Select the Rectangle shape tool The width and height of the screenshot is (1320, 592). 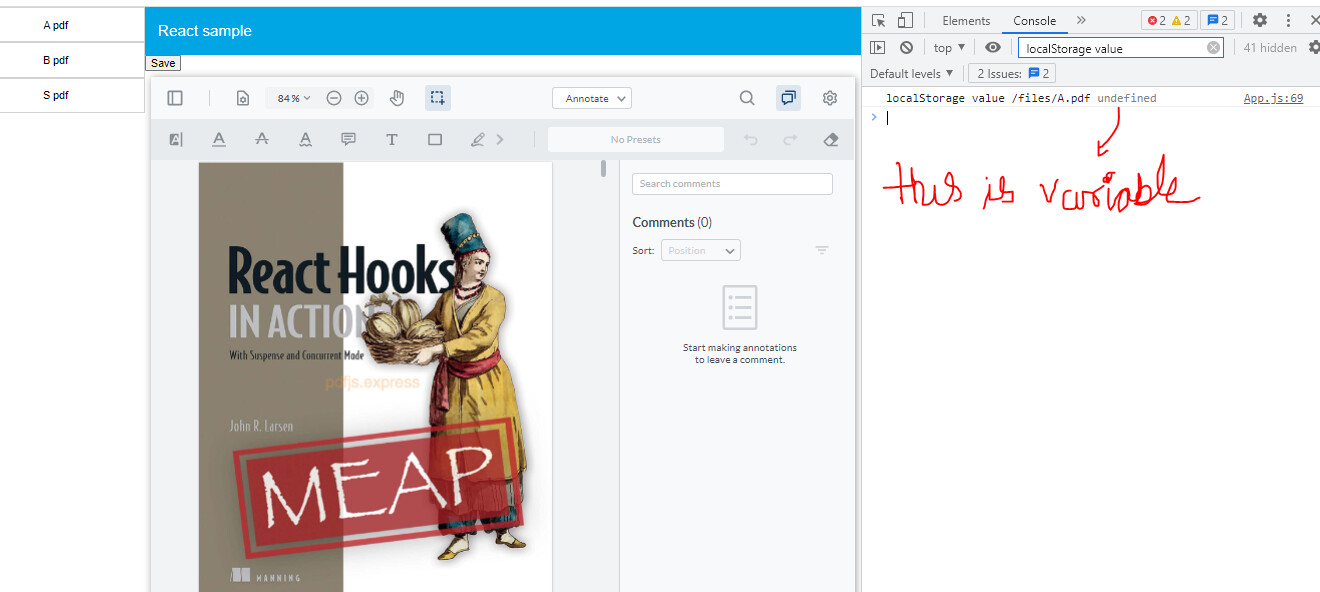pos(435,140)
